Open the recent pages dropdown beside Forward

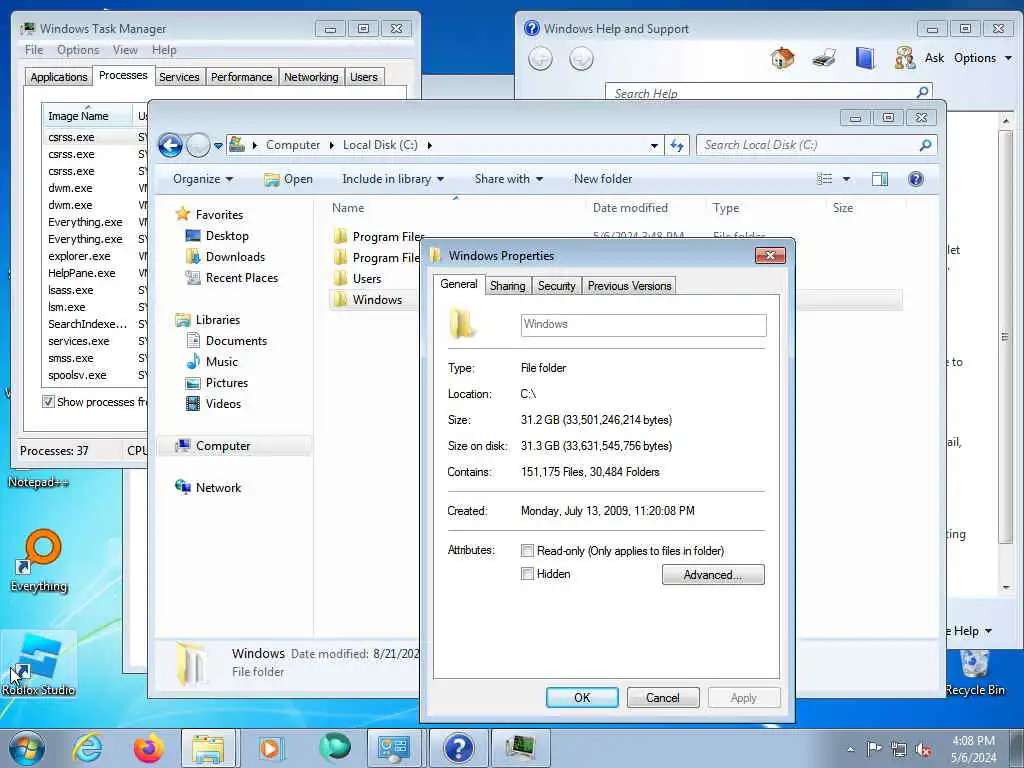218,146
